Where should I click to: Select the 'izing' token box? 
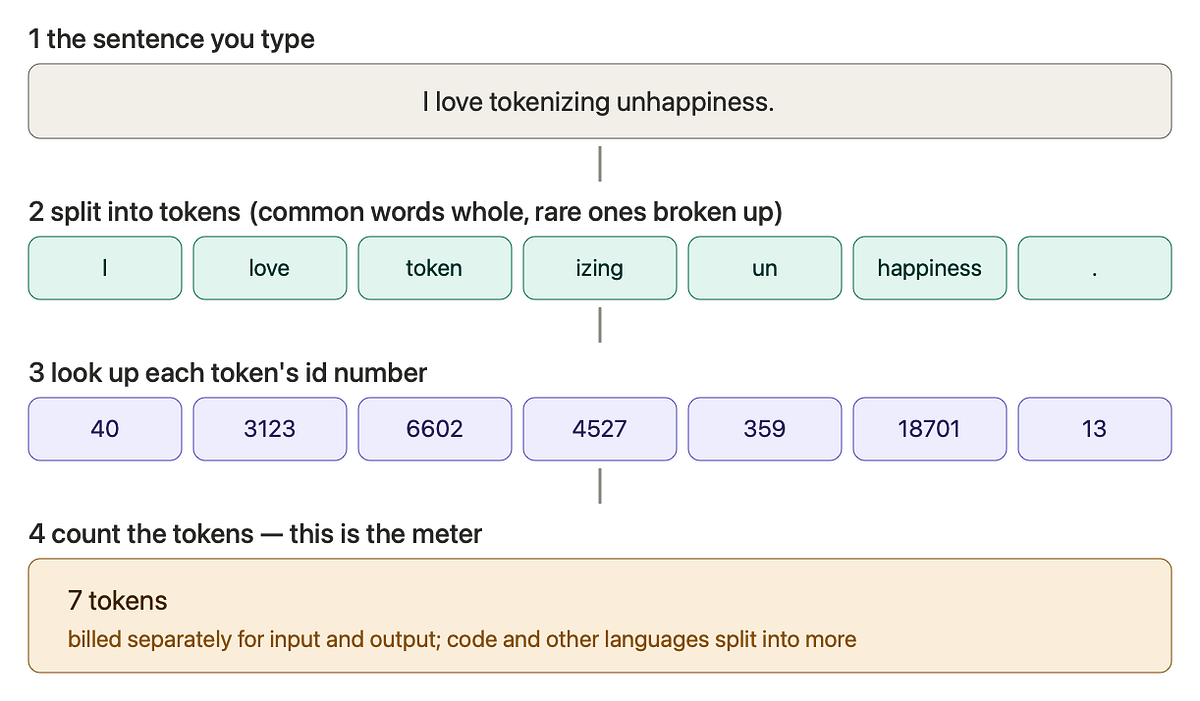coord(600,268)
